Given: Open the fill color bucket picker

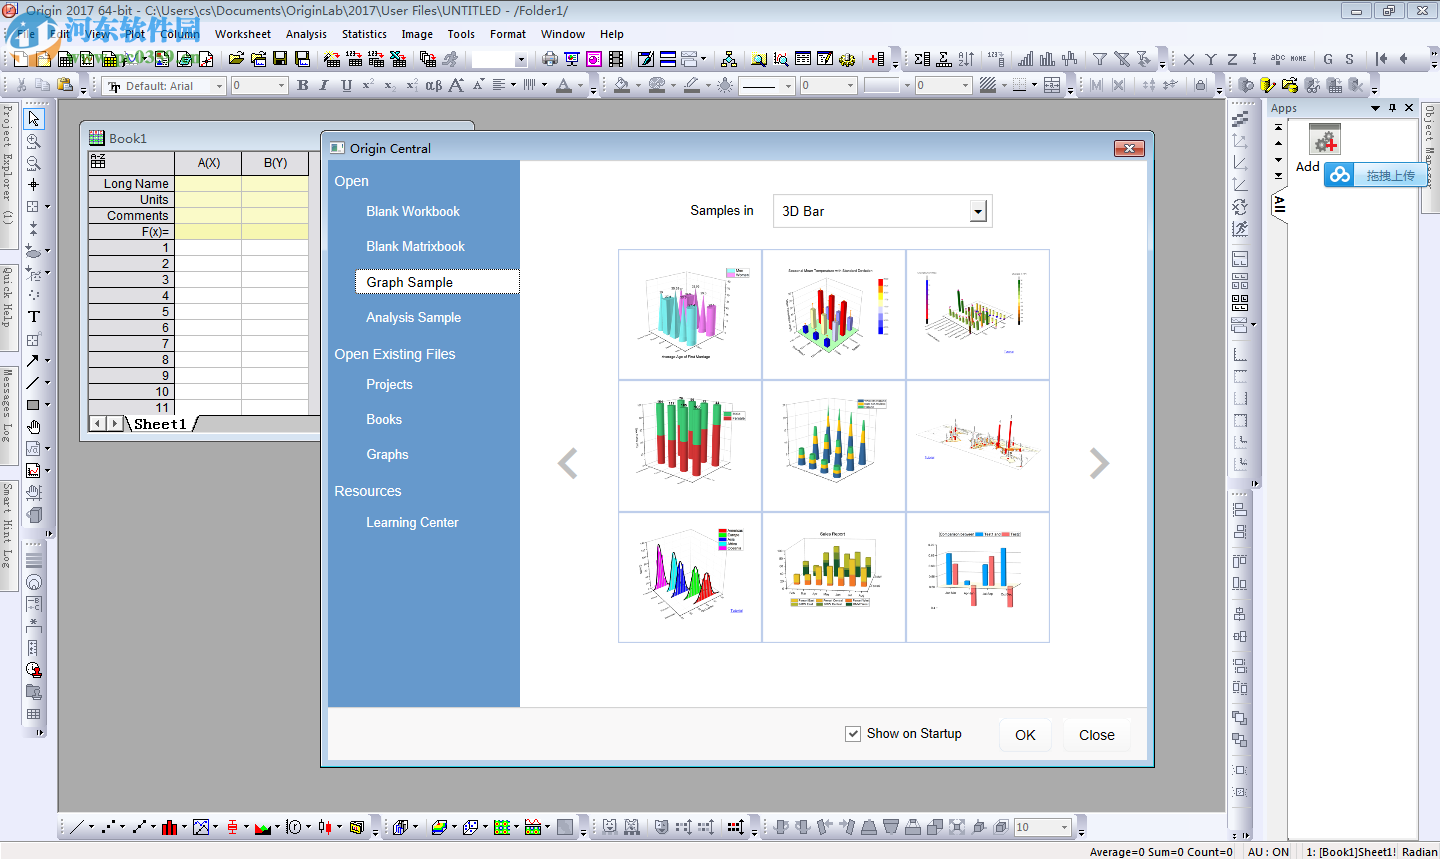Looking at the screenshot, I should pos(622,86).
